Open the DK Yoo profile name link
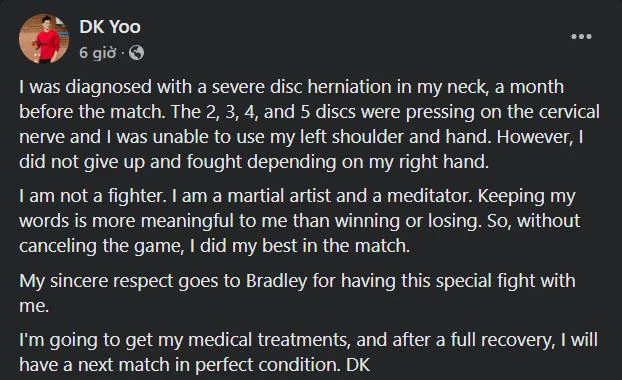This screenshot has height=380, width=622. [x=110, y=27]
